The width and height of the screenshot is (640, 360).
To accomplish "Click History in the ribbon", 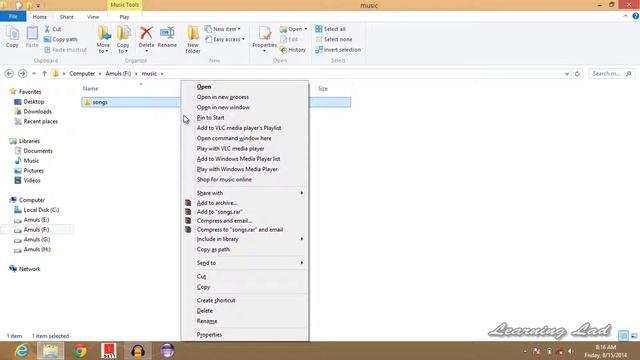I will point(293,50).
